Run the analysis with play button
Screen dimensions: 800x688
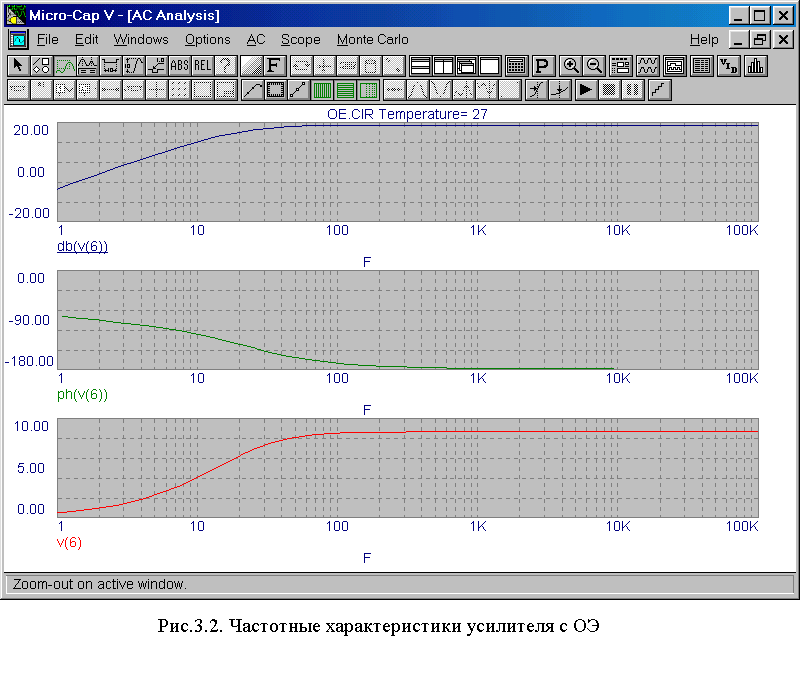[x=586, y=90]
